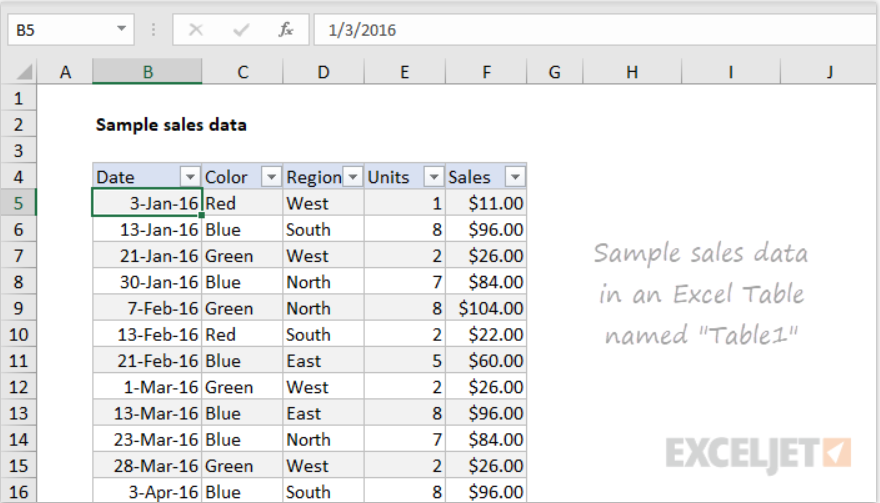Open the Insert Function fx button

[x=286, y=30]
